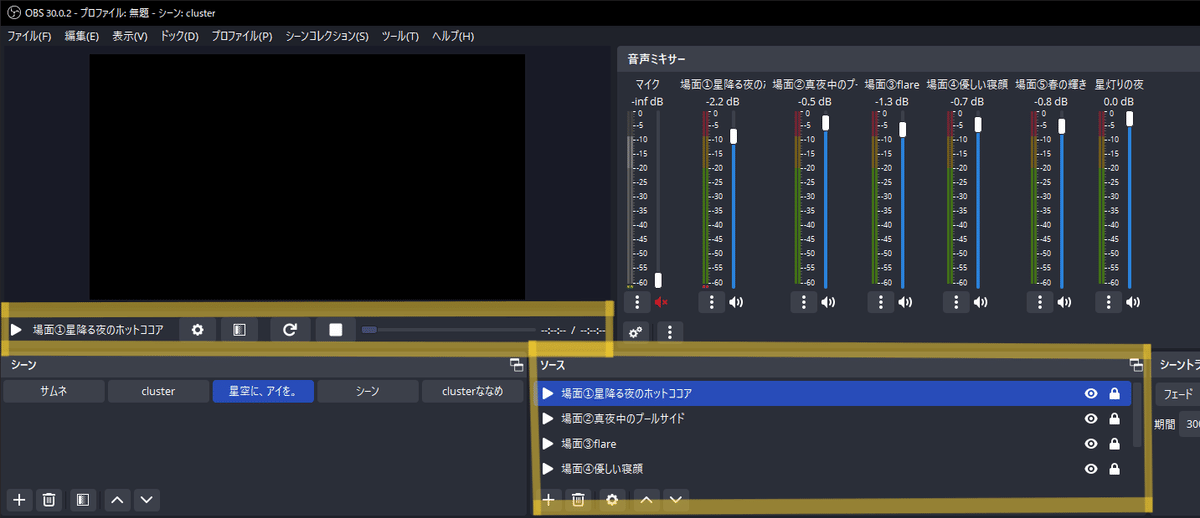1200x518 pixels.
Task: Open マイク channel options menu
Action: tap(636, 302)
